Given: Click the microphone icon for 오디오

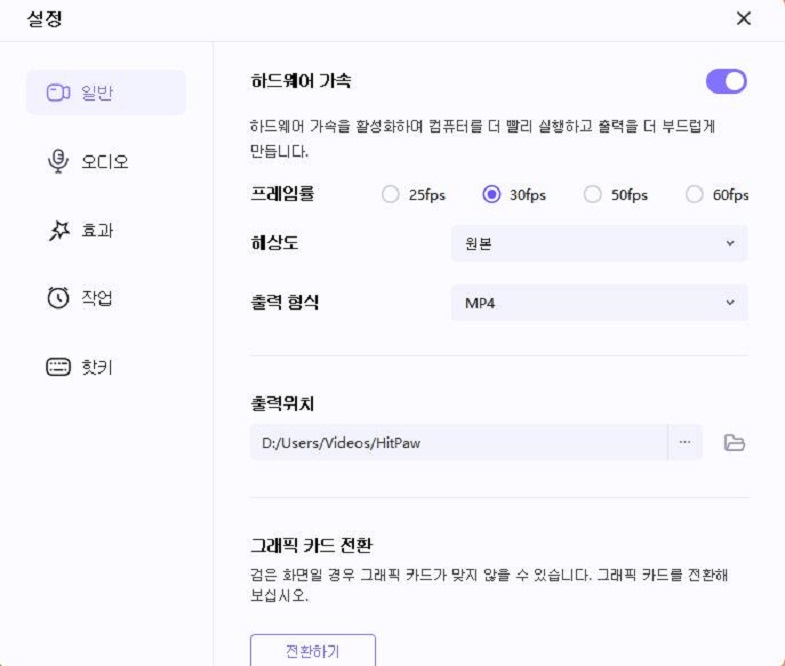Looking at the screenshot, I should [x=58, y=161].
